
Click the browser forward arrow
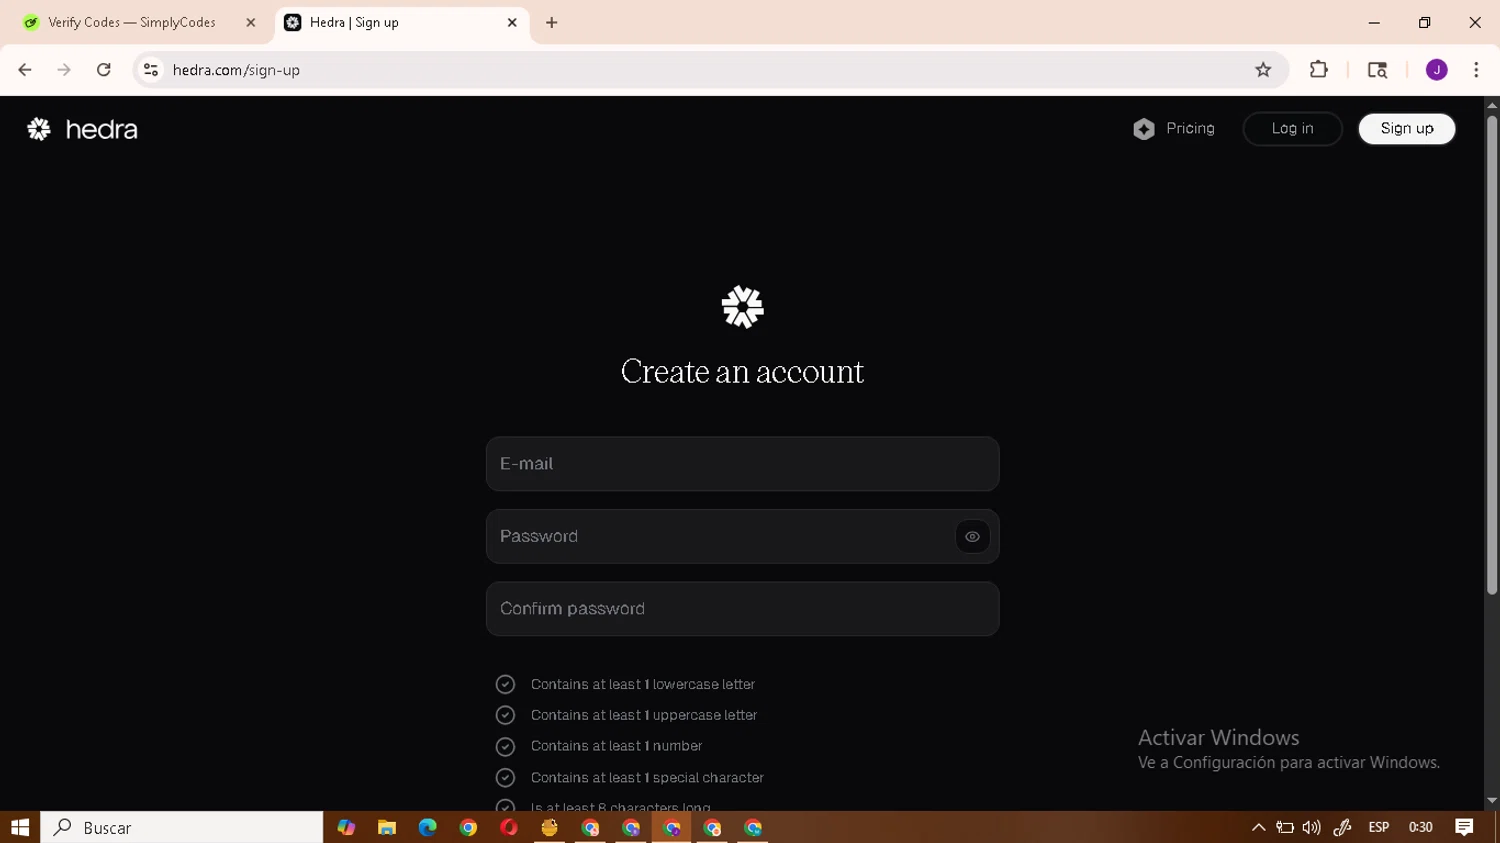[x=64, y=70]
